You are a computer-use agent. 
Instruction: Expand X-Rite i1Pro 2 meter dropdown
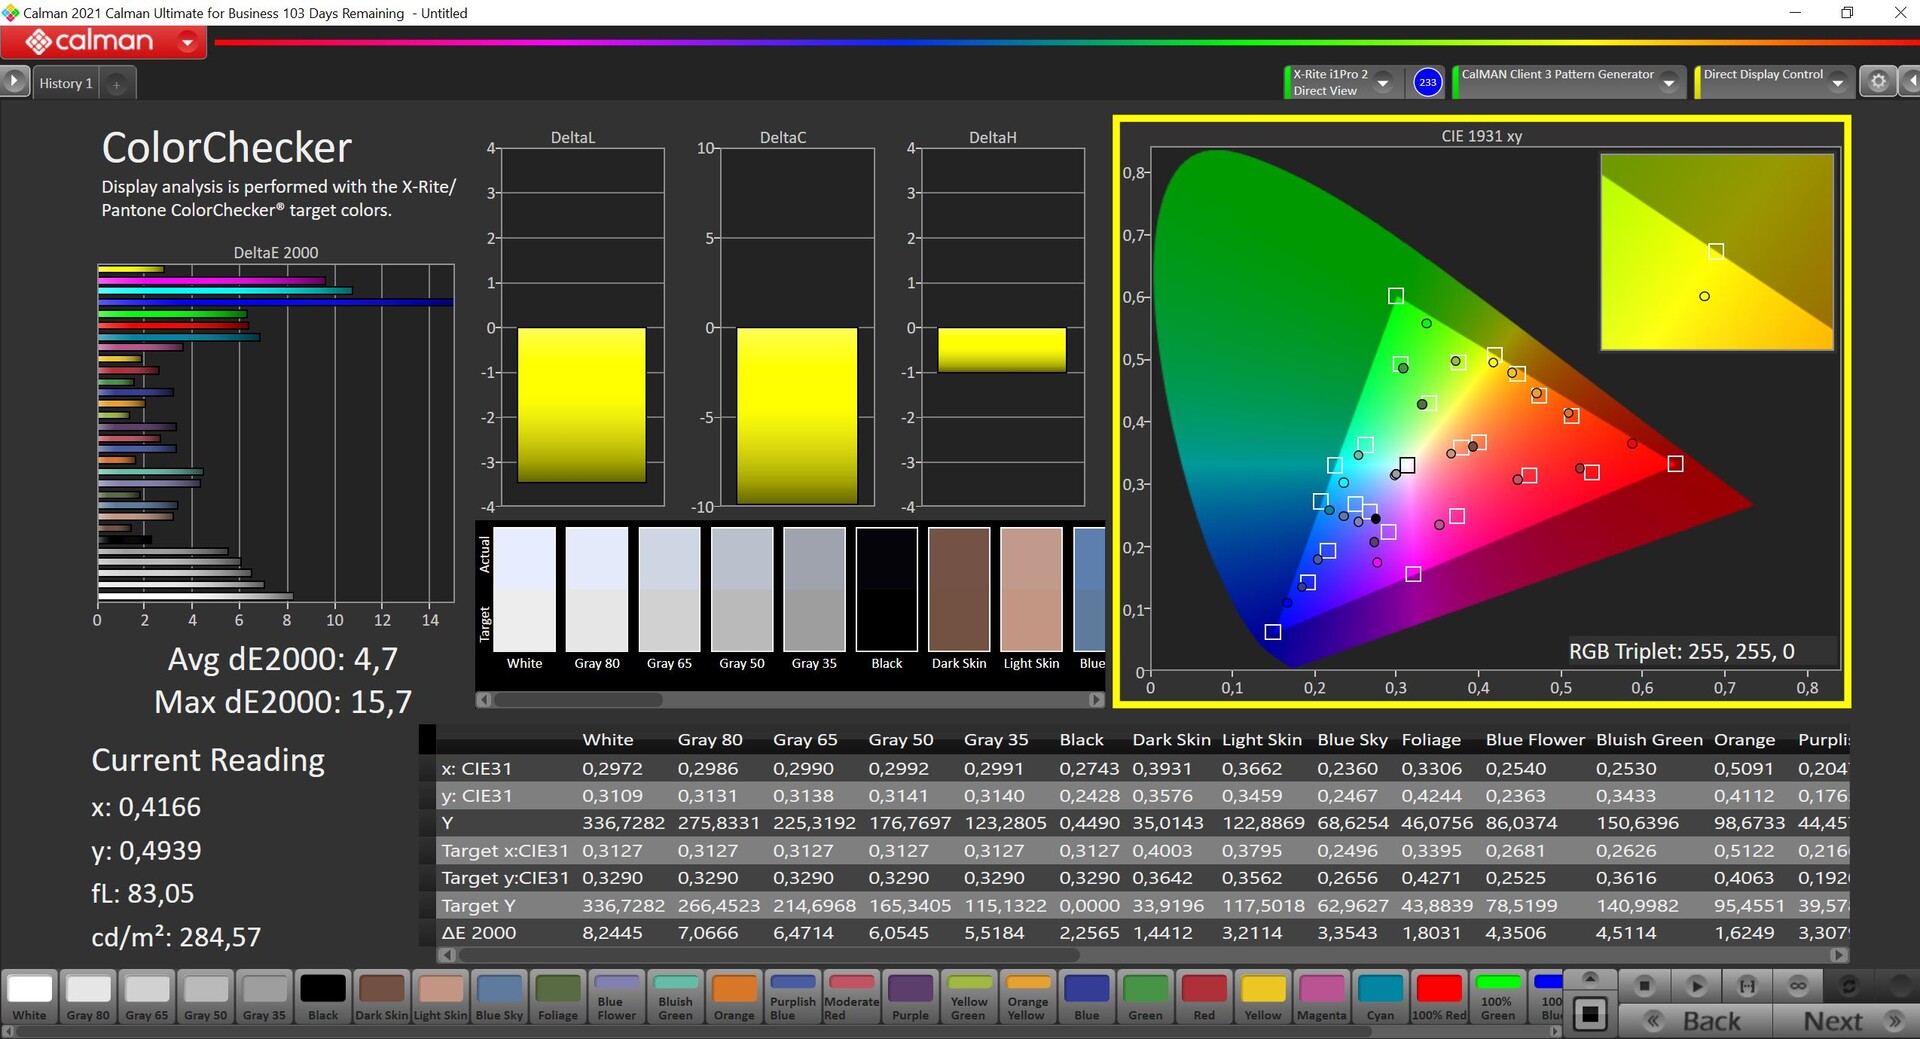(1383, 83)
